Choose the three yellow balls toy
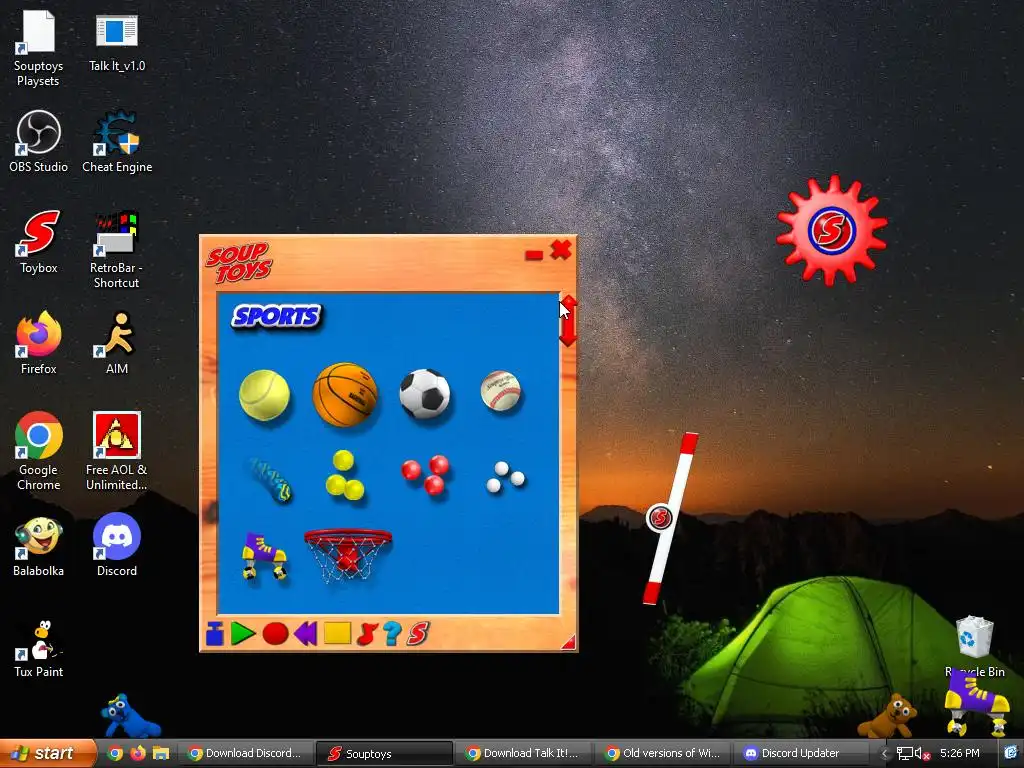This screenshot has height=768, width=1024. point(345,475)
